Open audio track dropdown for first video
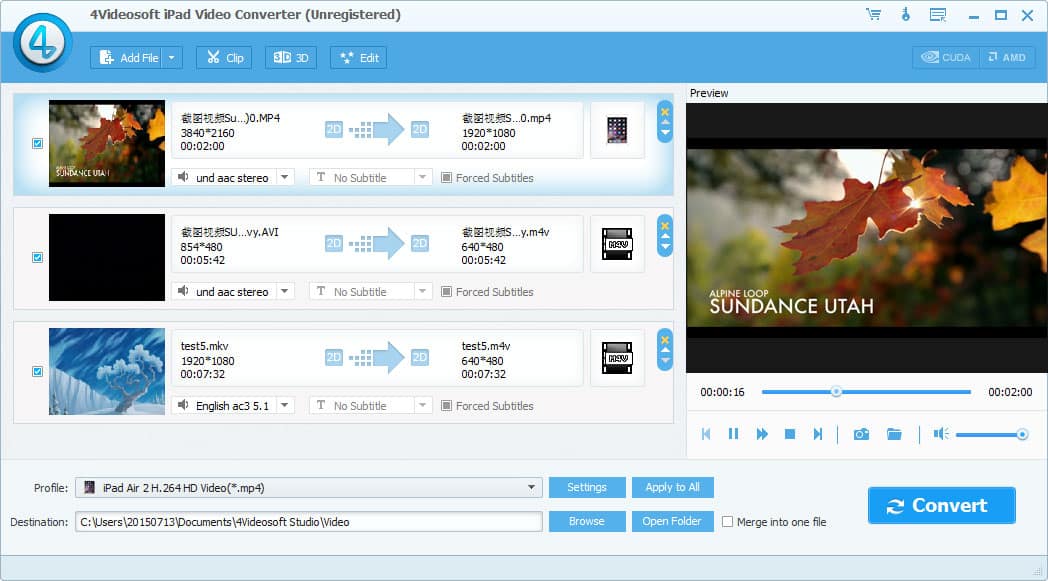This screenshot has width=1048, height=581. pos(285,177)
